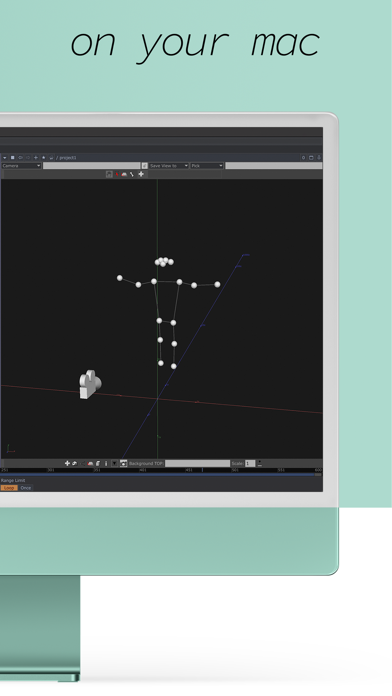Open the down-arrow menu in bottom toolbar
Image resolution: width=392 pixels, height=696 pixels.
pos(114,463)
